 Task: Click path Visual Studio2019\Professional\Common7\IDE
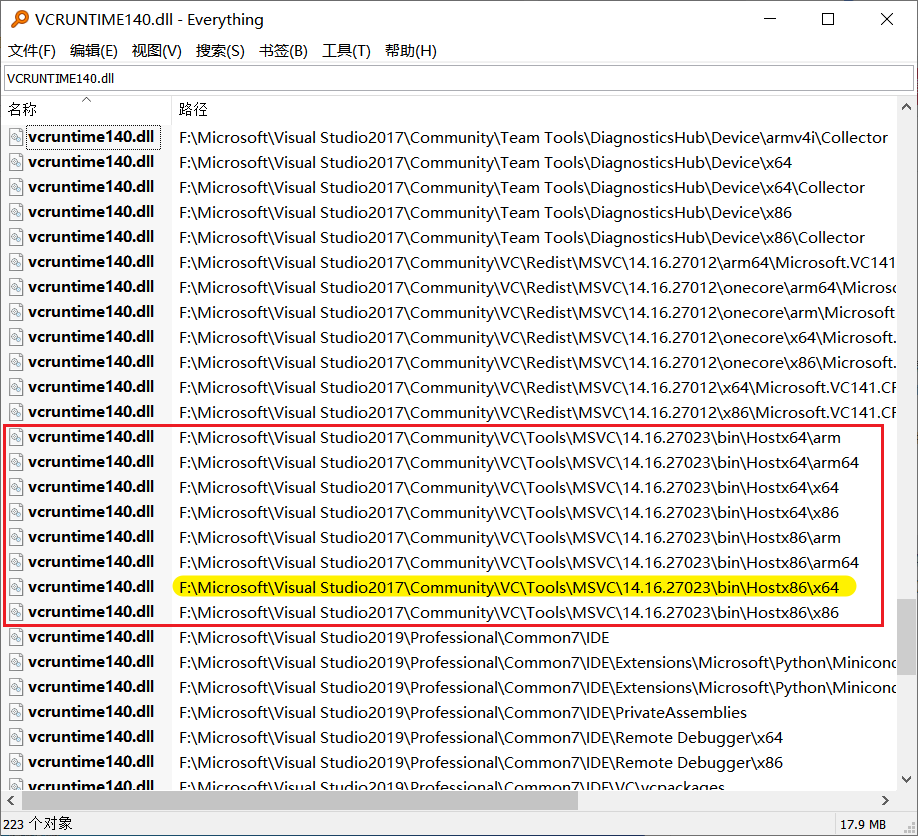pyautogui.click(x=394, y=638)
